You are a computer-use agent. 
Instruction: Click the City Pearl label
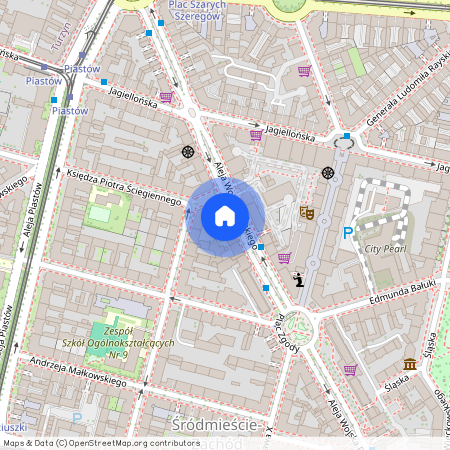point(385,249)
